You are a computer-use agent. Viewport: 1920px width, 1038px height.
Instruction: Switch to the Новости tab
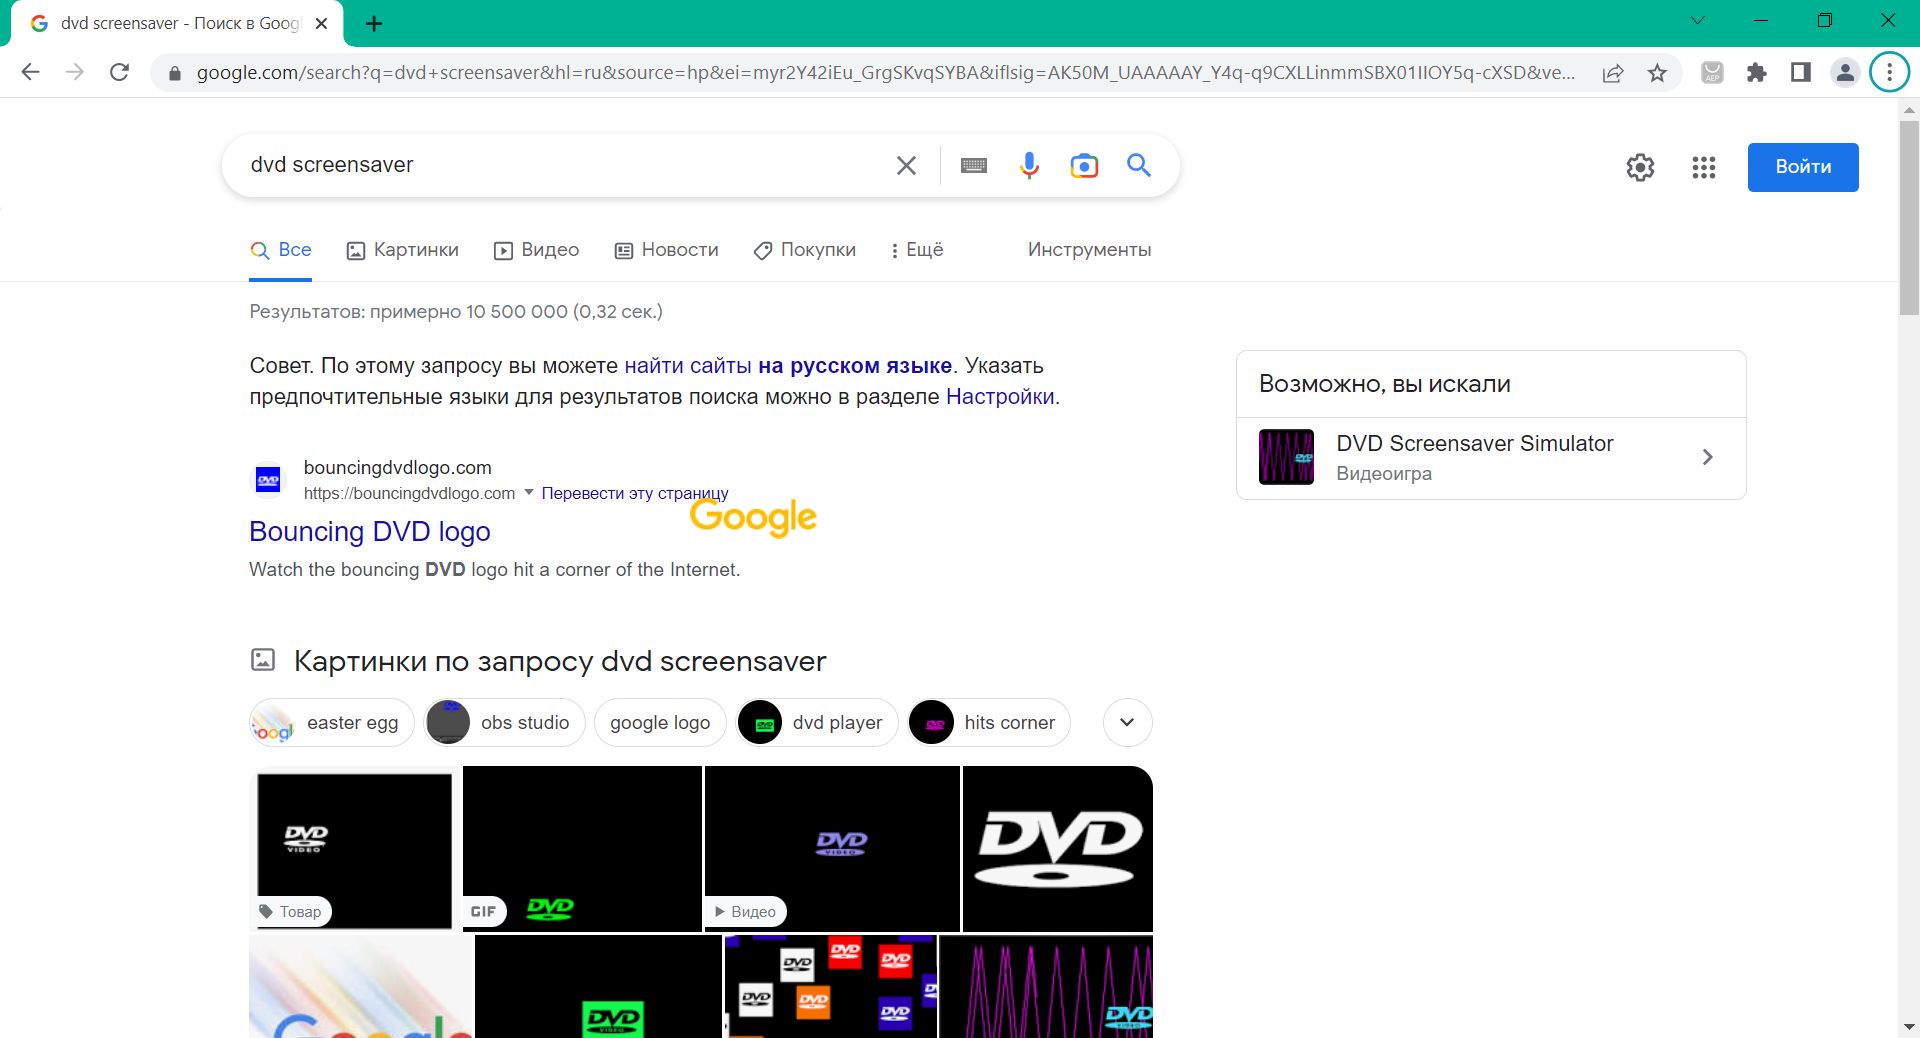click(x=666, y=250)
